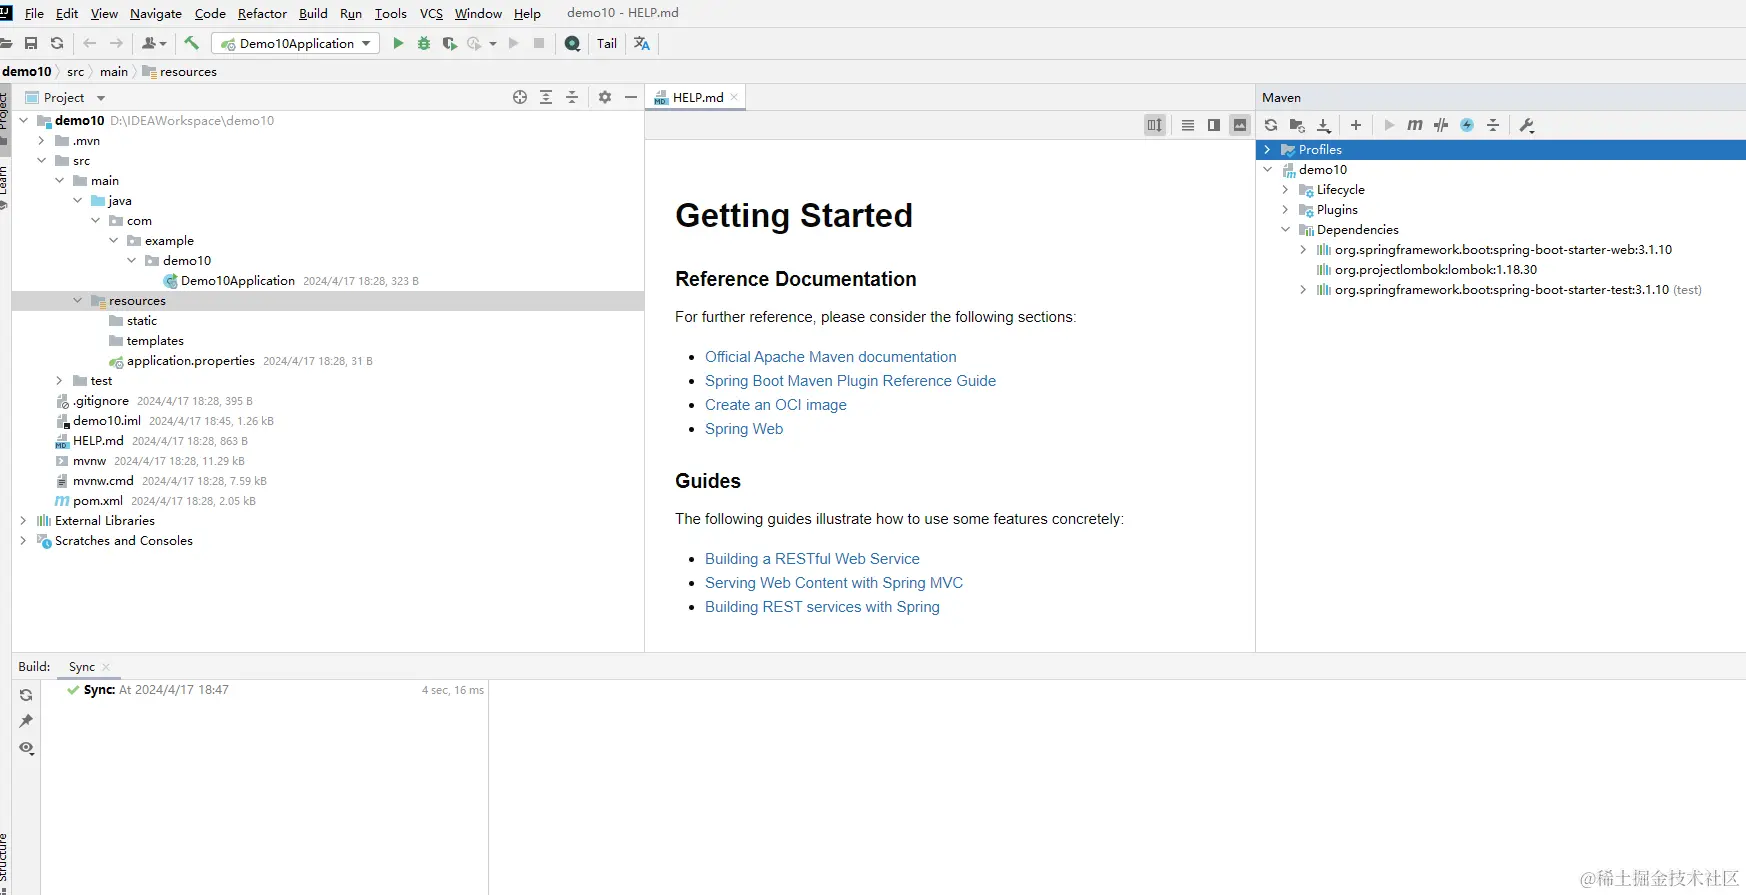This screenshot has width=1746, height=895.
Task: Collapse Maven Dependencies node
Action: 1286,230
